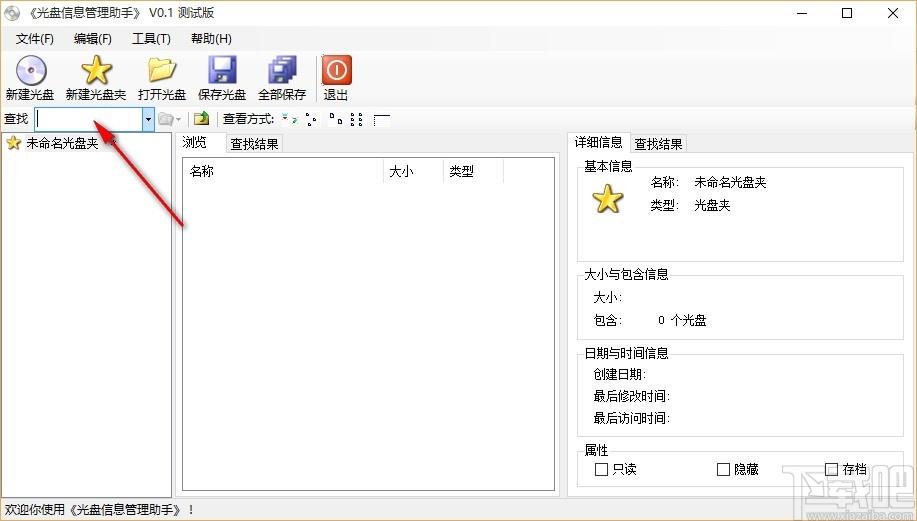
Task: Click the grayed folder search-scope icon
Action: (x=166, y=119)
